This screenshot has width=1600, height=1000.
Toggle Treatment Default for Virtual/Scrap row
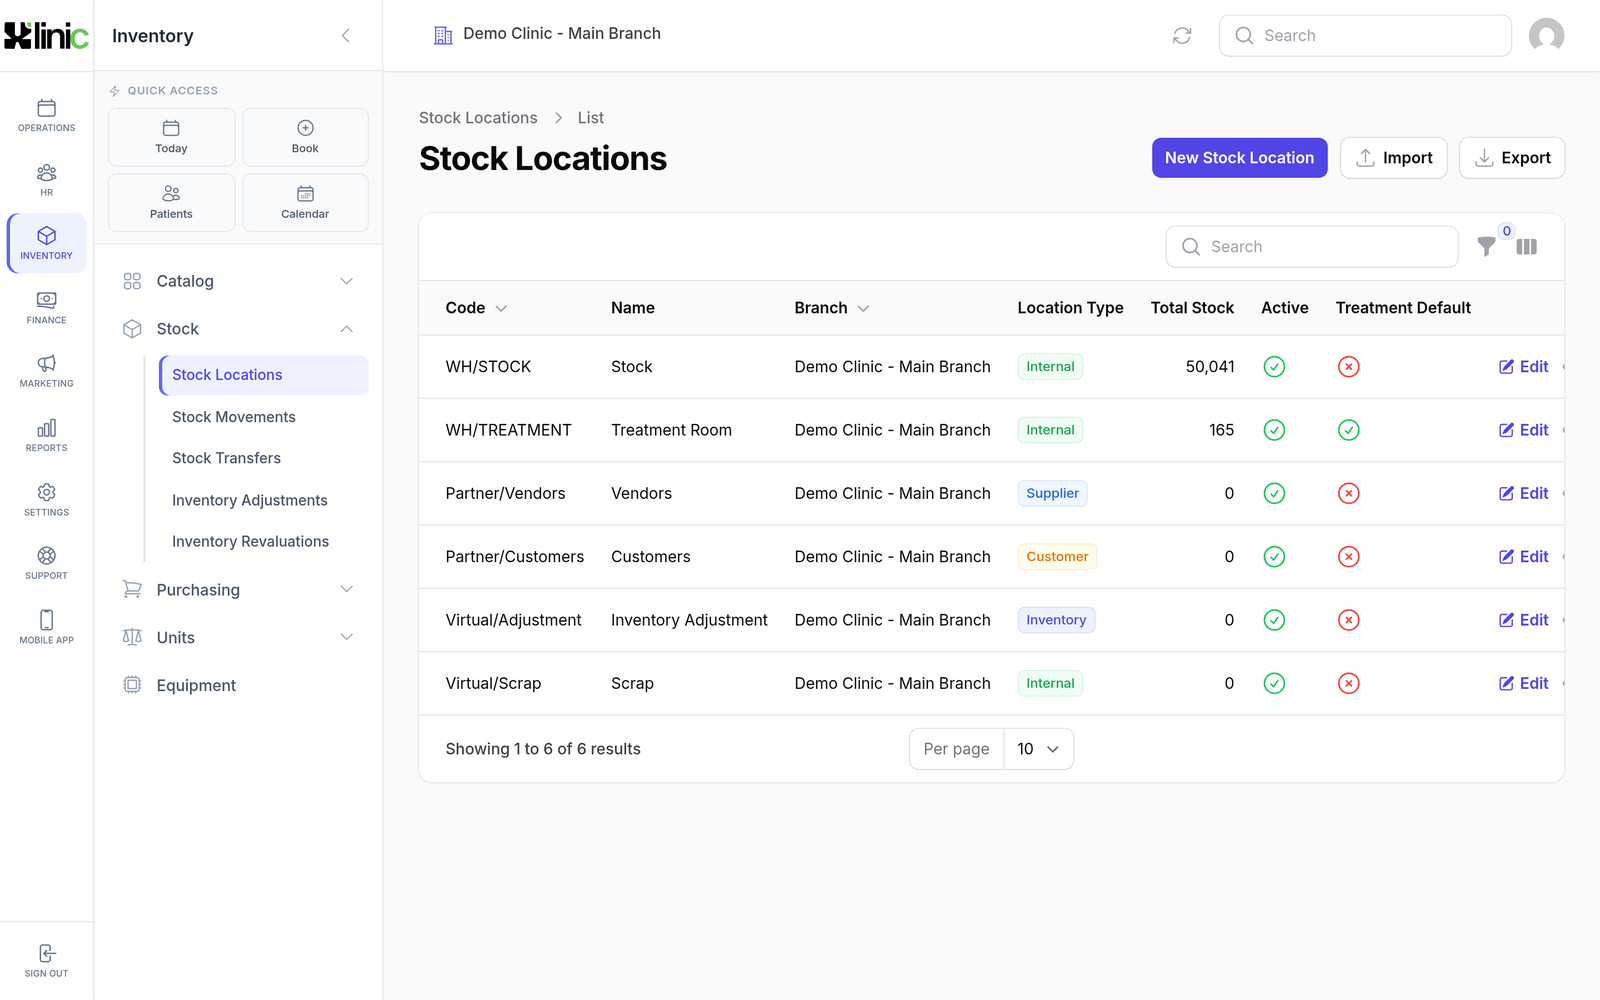point(1348,684)
